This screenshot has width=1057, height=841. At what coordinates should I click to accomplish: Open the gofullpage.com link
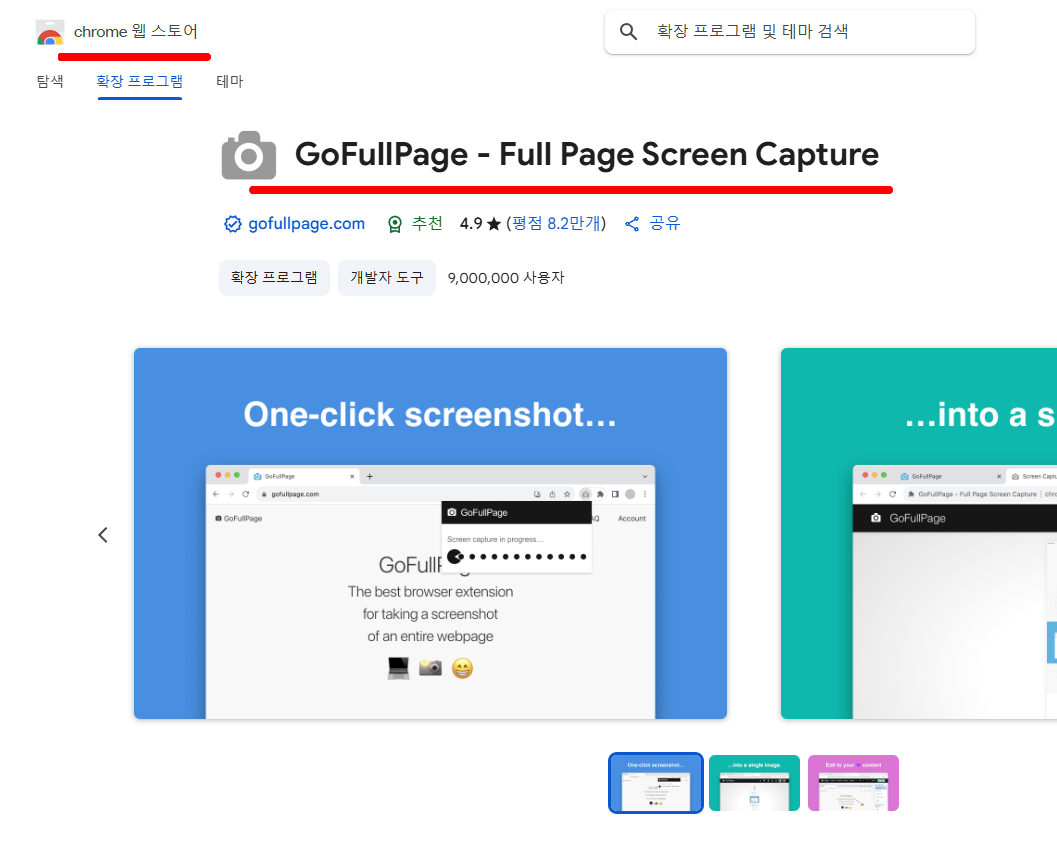point(307,224)
